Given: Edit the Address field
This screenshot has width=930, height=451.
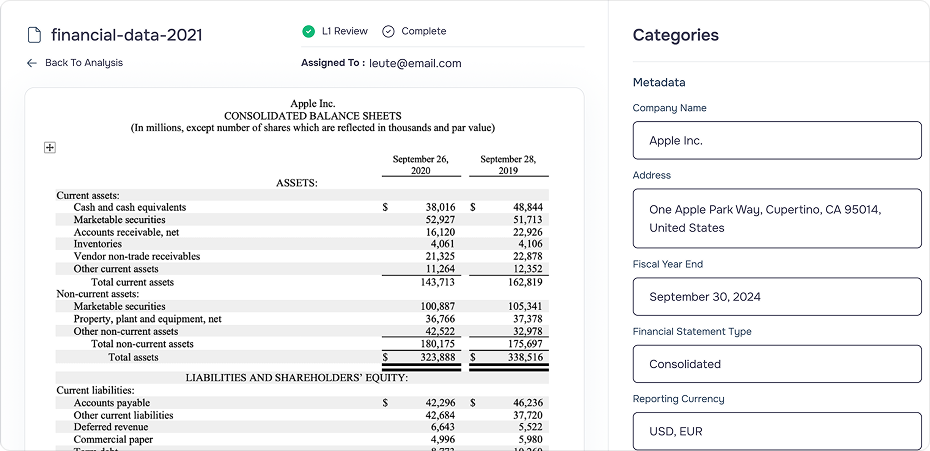Looking at the screenshot, I should coord(777,218).
